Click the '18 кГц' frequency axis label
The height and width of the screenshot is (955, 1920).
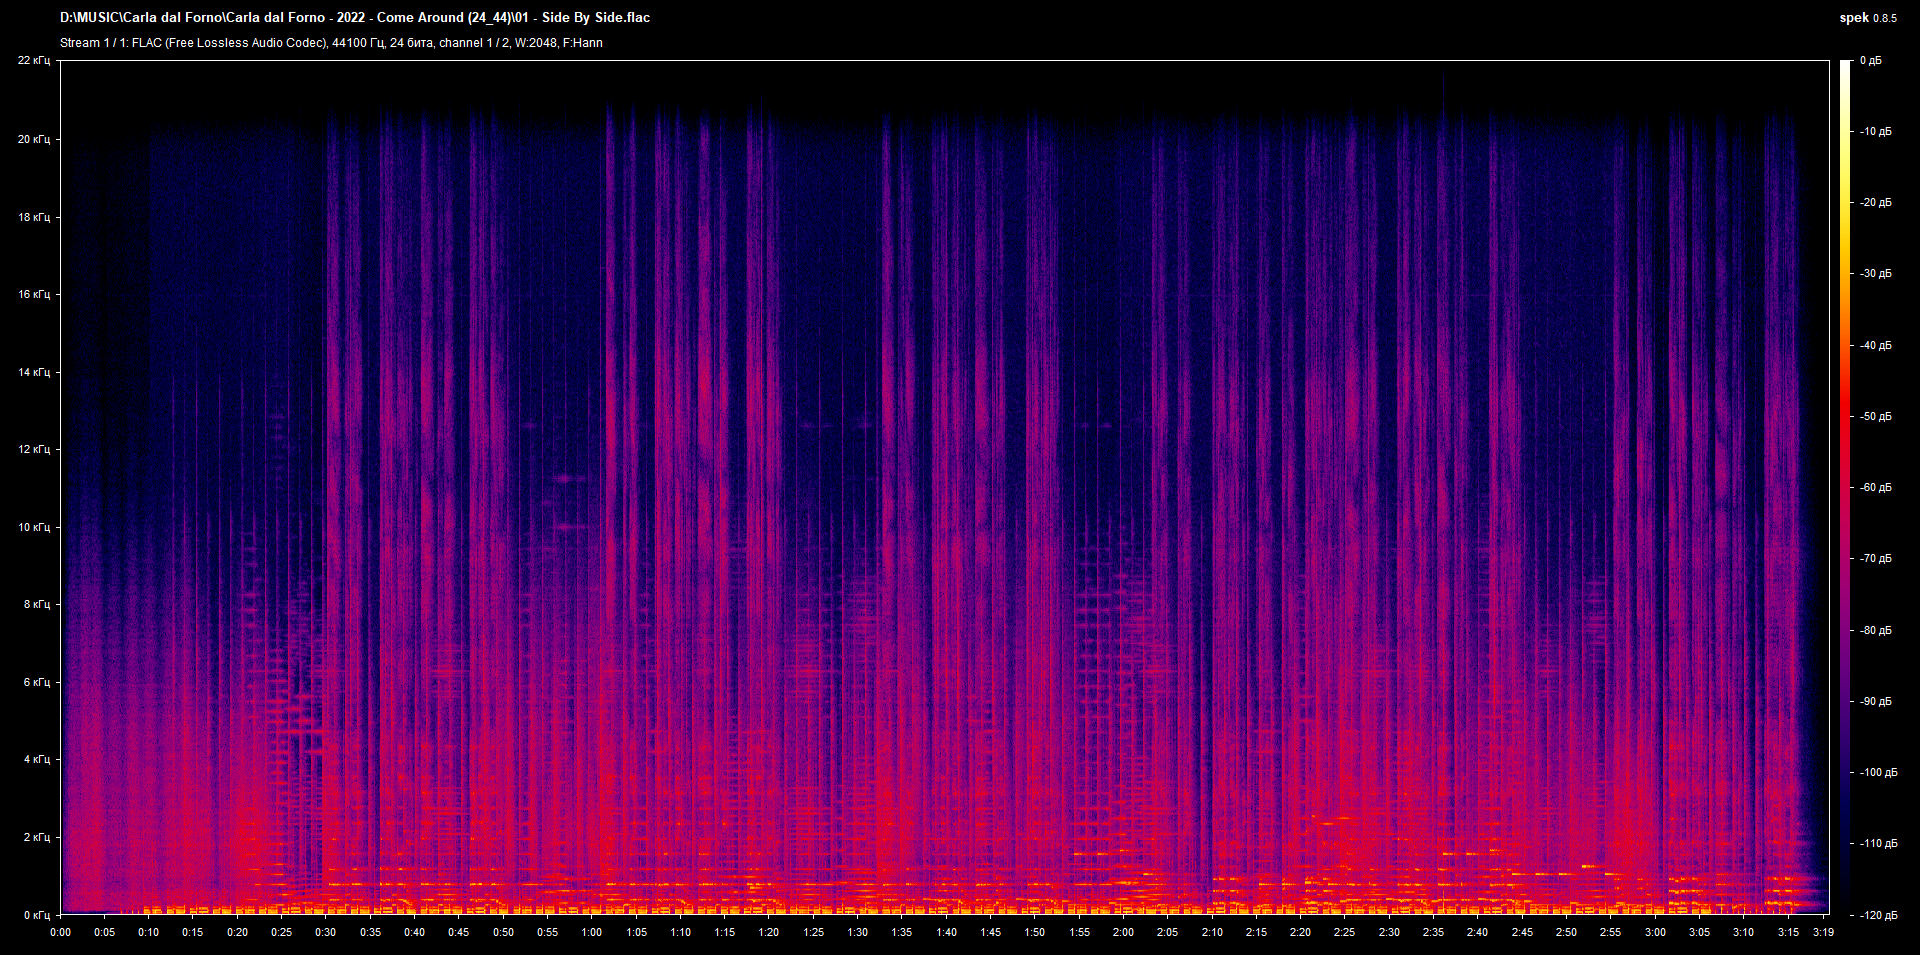[34, 217]
